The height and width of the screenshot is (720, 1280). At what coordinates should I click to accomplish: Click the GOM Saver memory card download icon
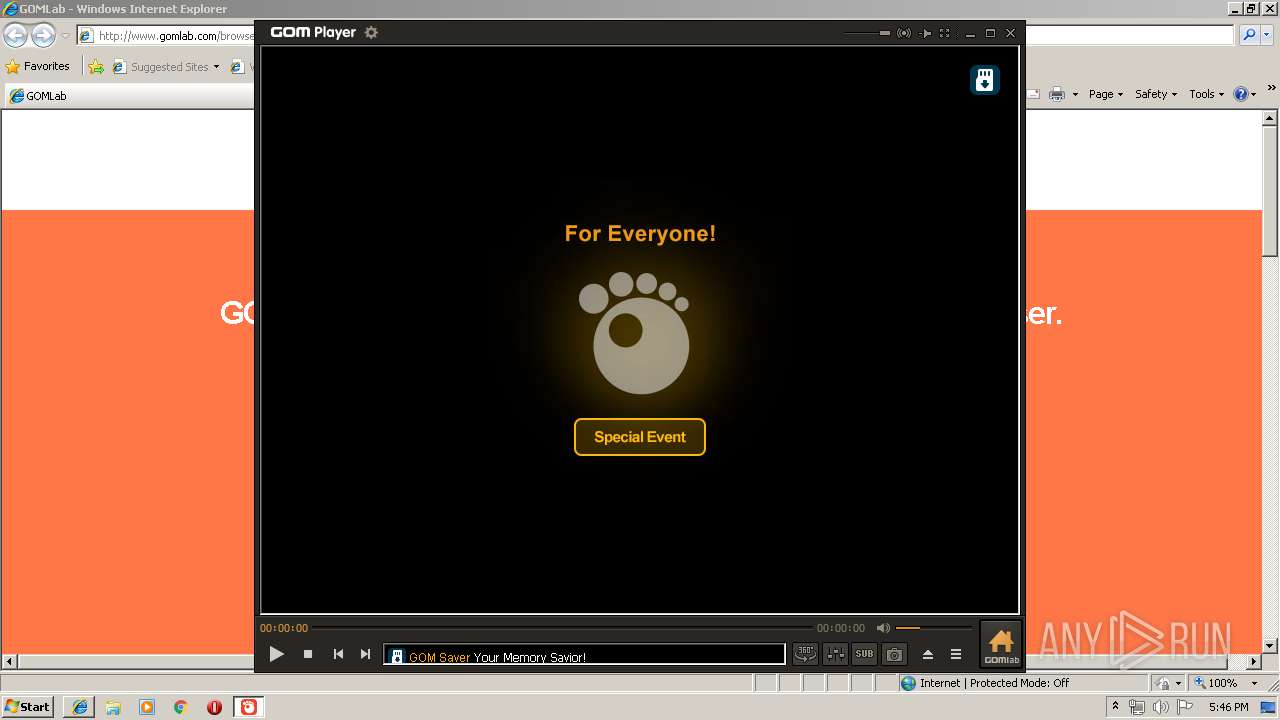coord(985,80)
